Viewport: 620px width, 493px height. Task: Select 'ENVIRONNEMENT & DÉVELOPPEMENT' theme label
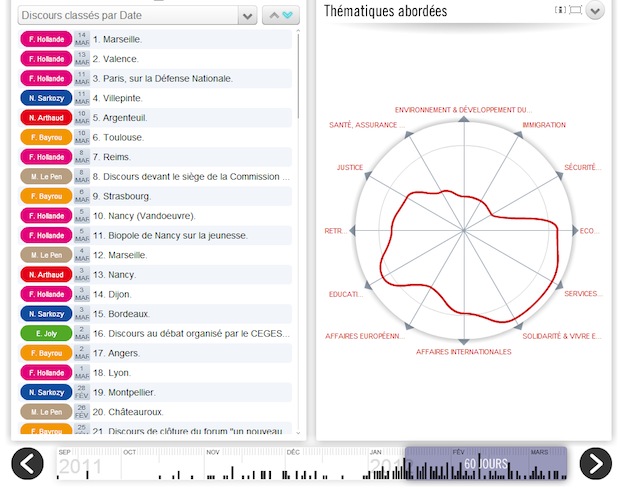[463, 109]
